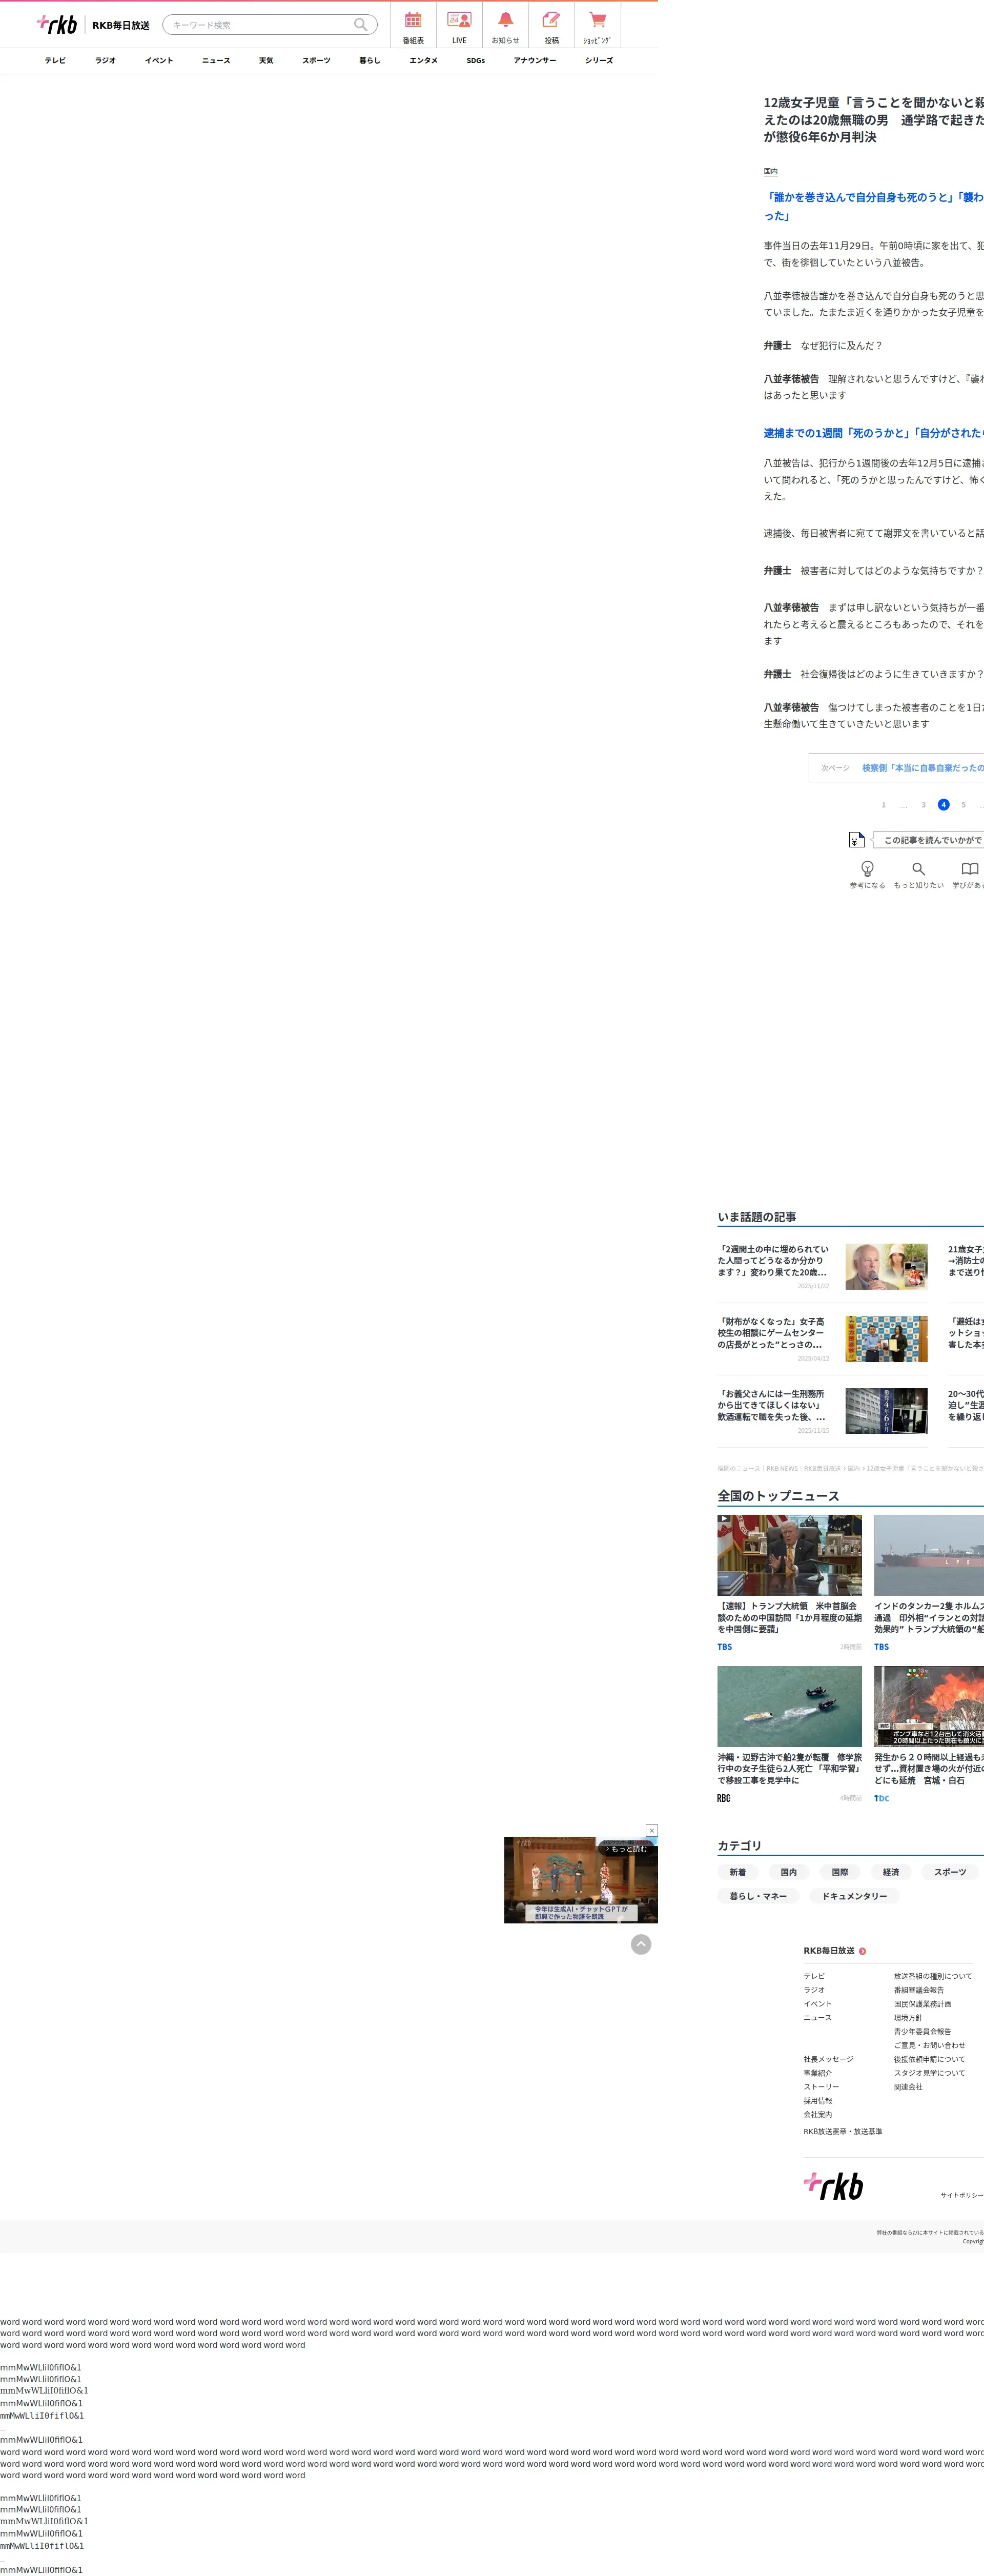The image size is (984, 2576).
Task: Click the 参考になる lightbulb icon
Action: (867, 869)
